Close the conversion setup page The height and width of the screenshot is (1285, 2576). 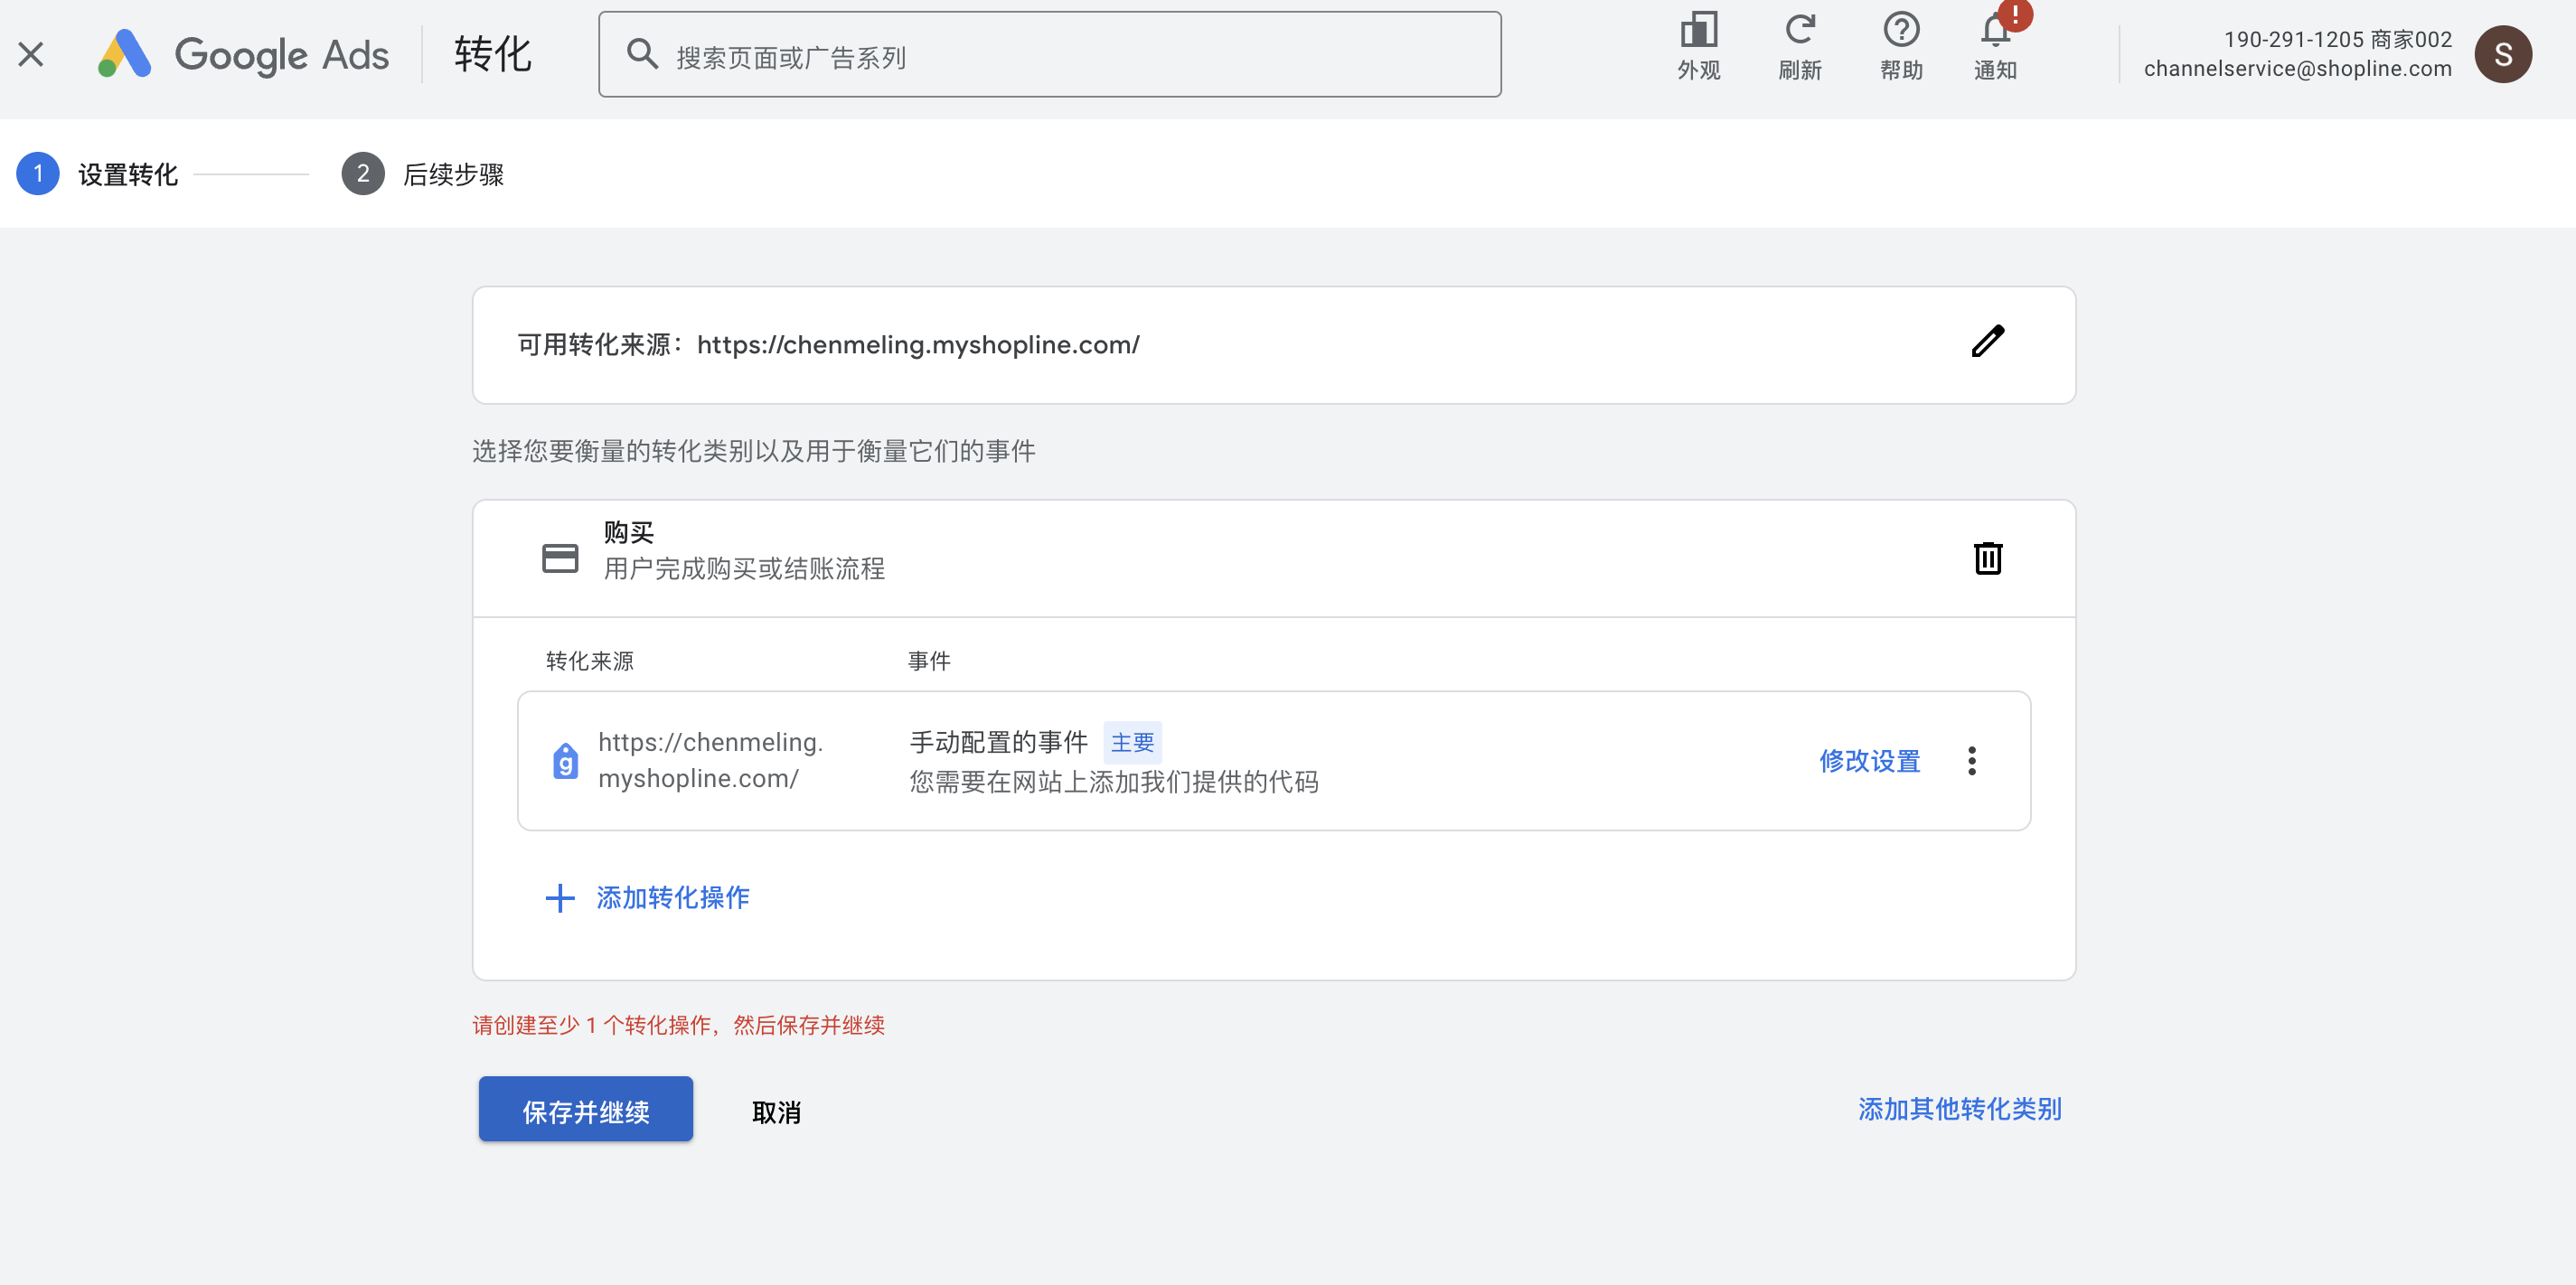[x=31, y=54]
